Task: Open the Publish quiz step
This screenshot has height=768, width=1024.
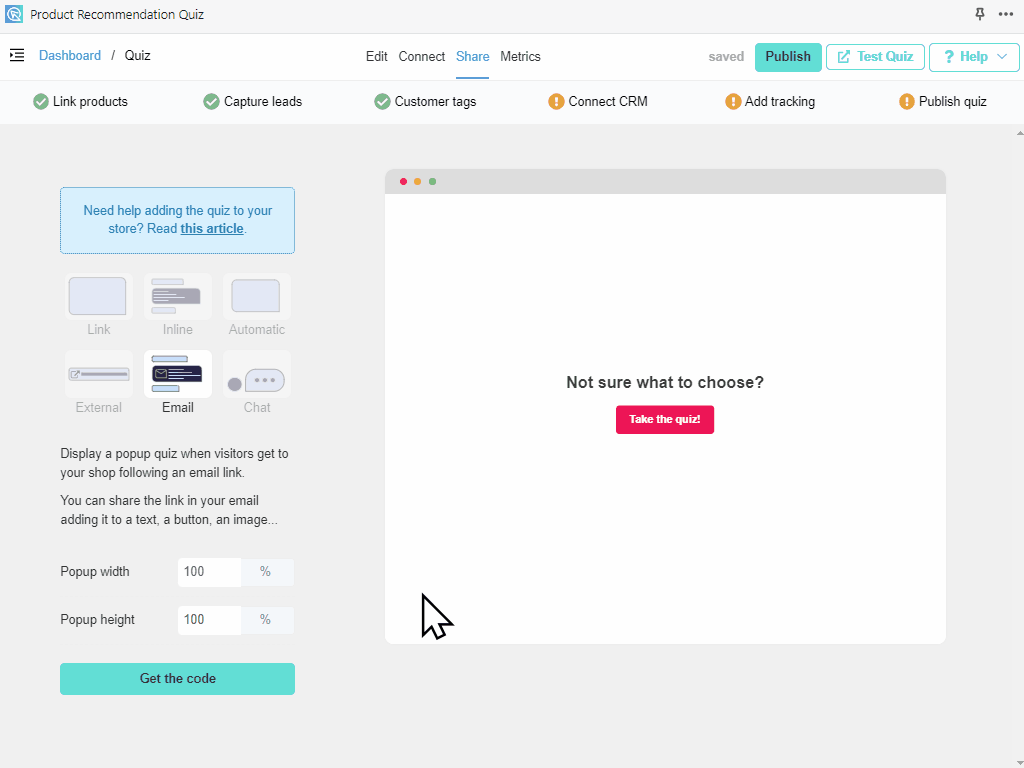Action: 943,101
